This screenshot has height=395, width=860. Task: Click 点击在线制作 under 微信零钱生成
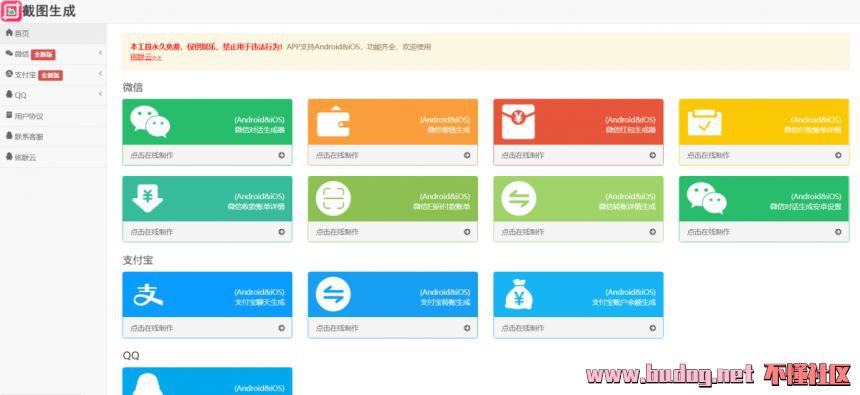click(337, 155)
